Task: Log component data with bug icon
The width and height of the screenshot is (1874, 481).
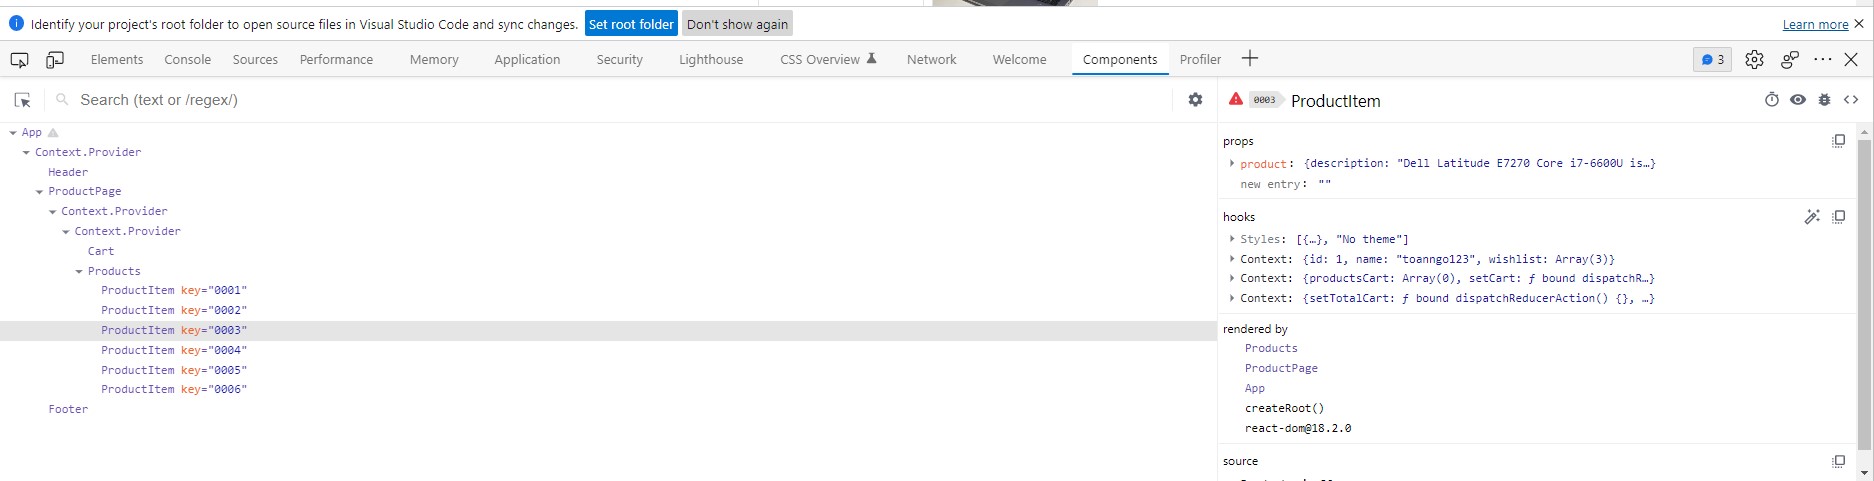Action: coord(1824,100)
